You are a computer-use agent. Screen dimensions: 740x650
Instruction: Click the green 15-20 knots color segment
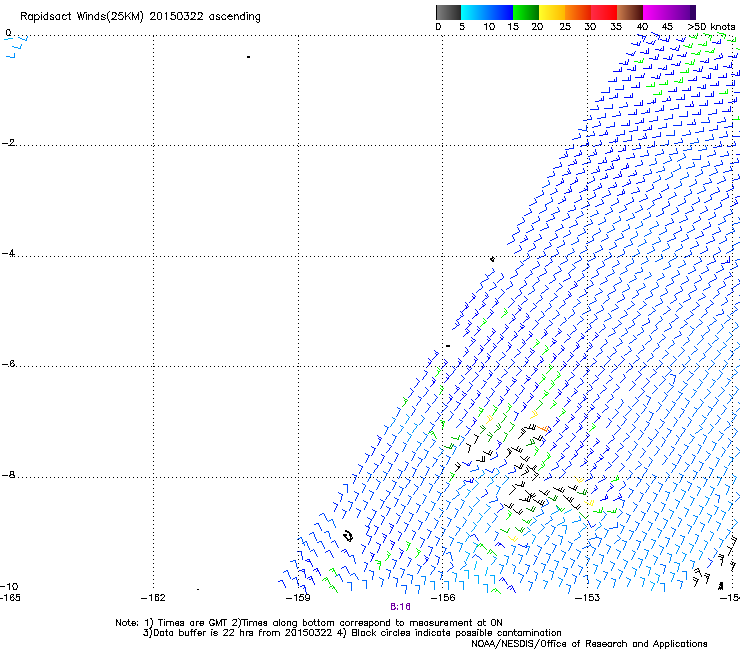coord(526,12)
